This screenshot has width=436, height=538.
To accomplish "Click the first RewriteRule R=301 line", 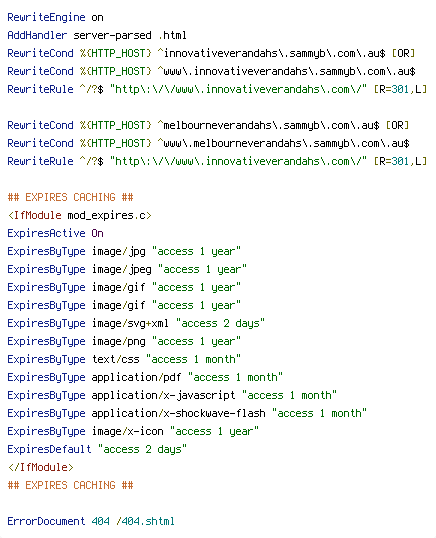I will click(x=217, y=89).
